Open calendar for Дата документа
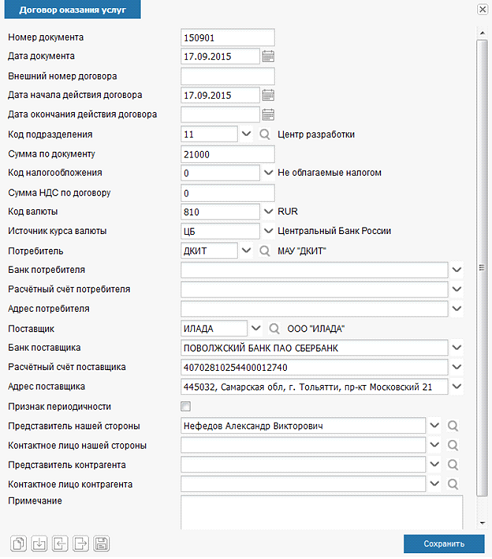The height and width of the screenshot is (559, 492). pyautogui.click(x=268, y=56)
